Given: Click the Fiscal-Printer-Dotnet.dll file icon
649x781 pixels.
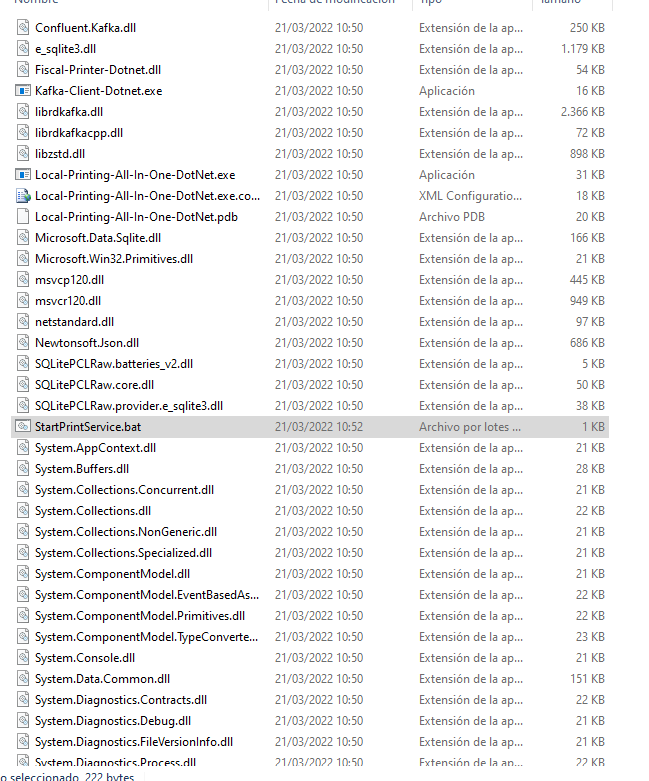Looking at the screenshot, I should [x=23, y=69].
